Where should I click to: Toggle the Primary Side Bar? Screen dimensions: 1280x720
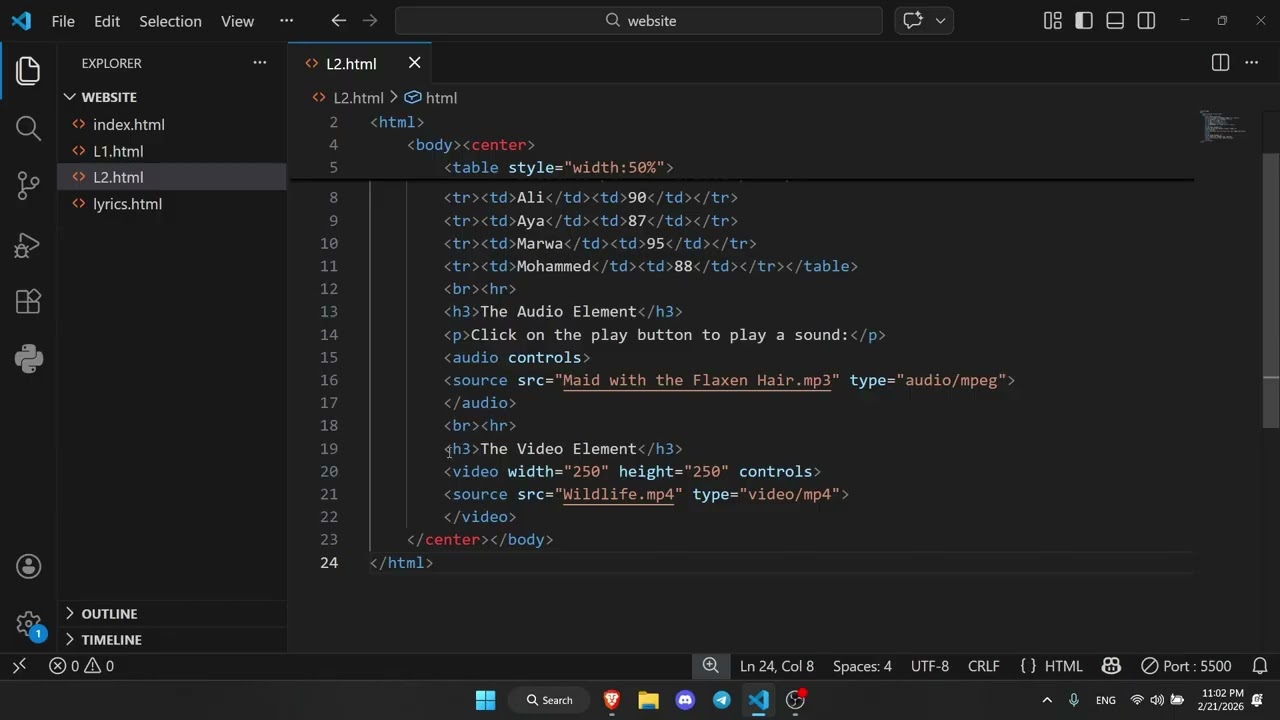point(1084,20)
